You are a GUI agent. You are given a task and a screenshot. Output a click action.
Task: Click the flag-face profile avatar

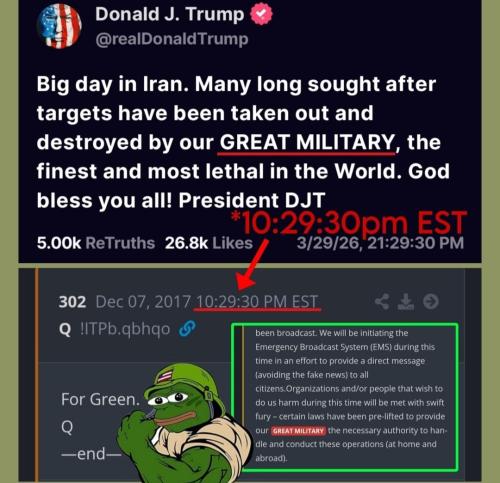60,26
